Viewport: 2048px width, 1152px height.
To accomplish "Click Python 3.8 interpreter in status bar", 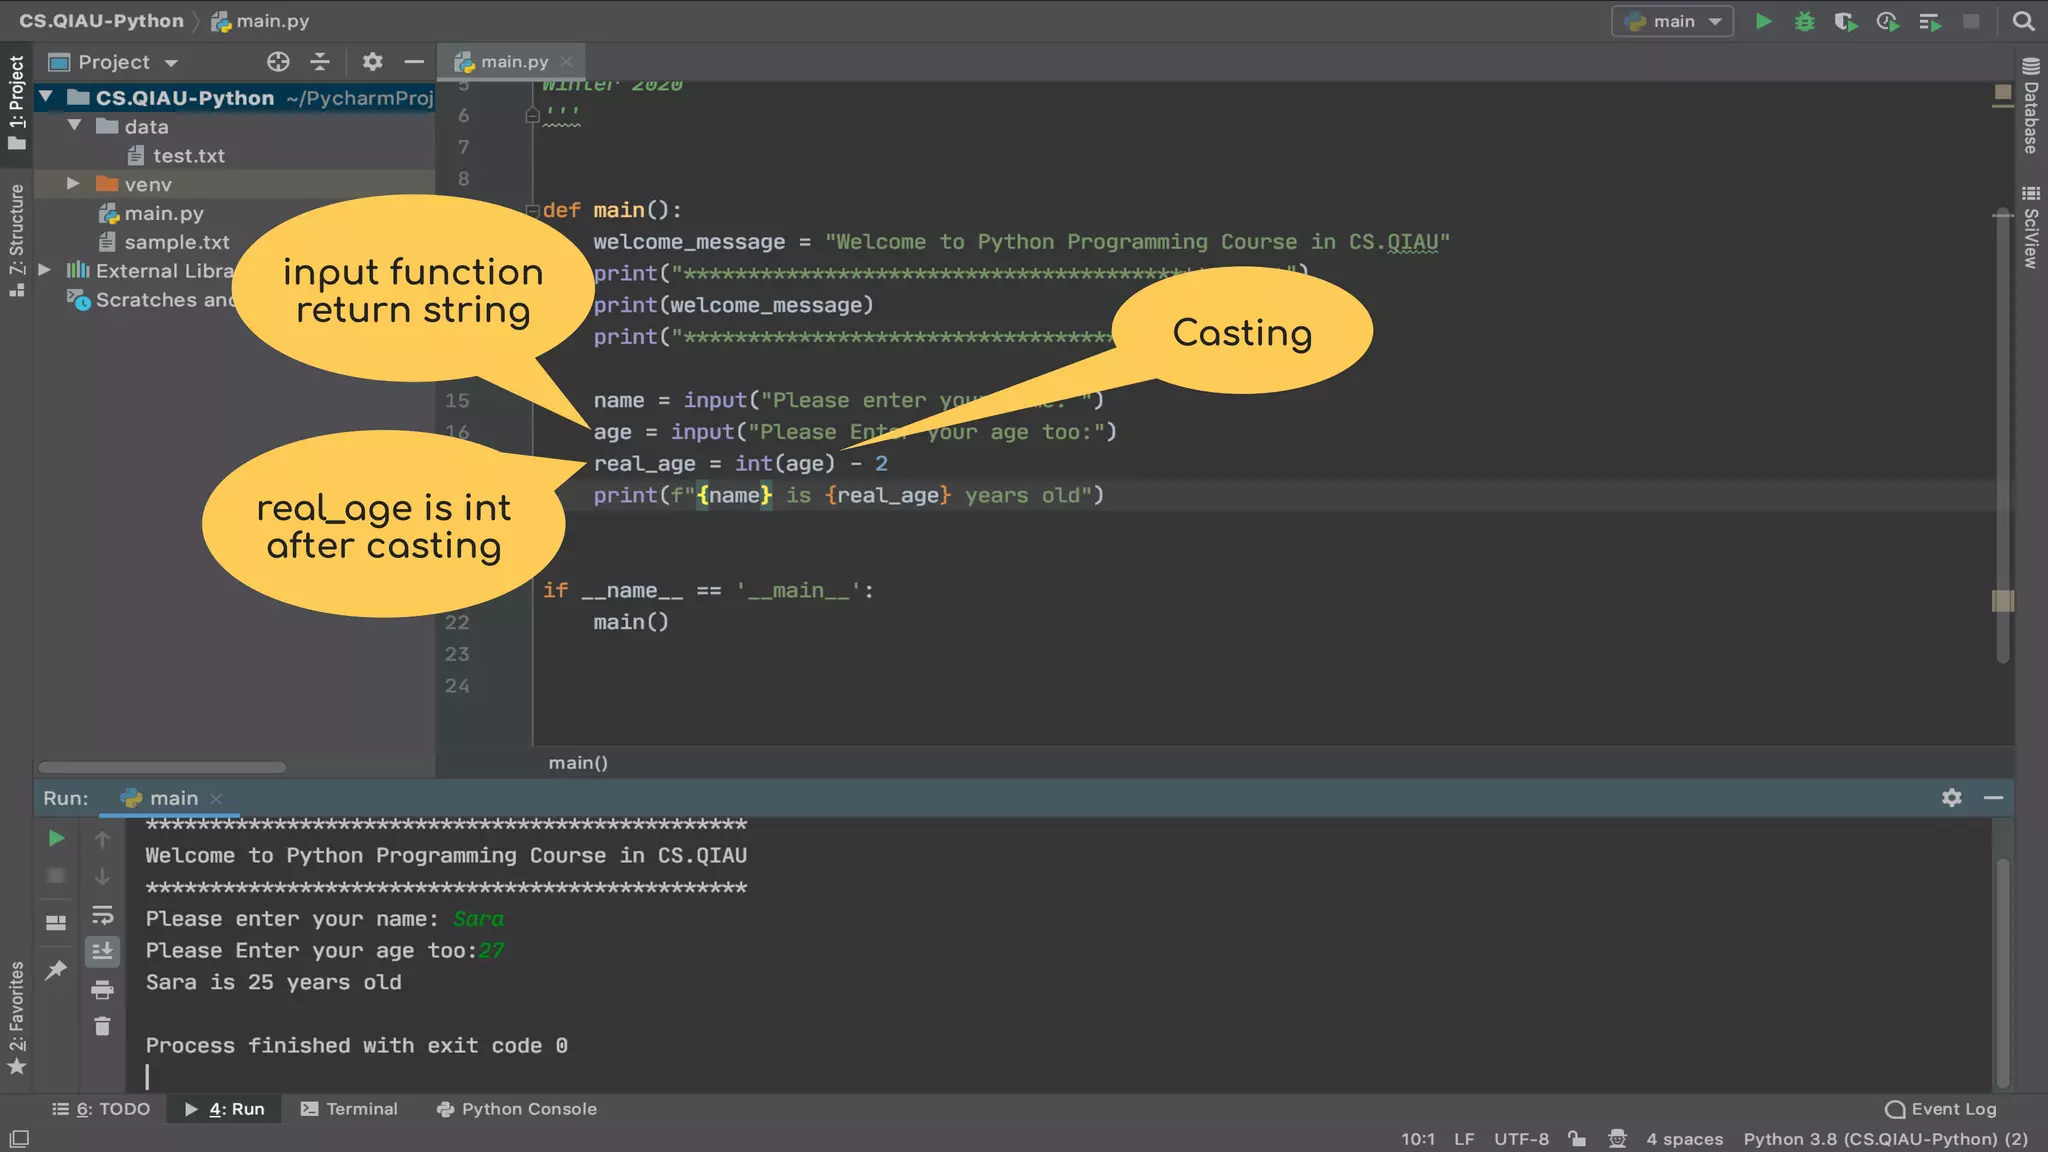I will (x=1885, y=1139).
